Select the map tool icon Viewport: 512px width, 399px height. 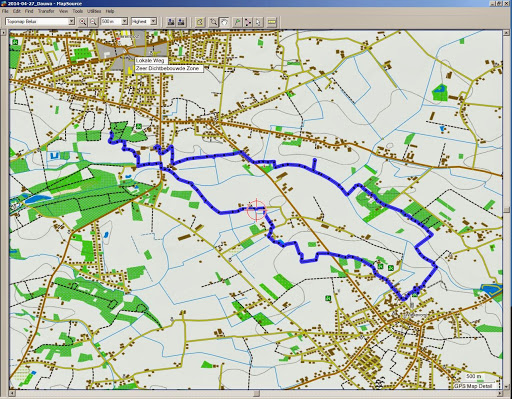tap(199, 22)
